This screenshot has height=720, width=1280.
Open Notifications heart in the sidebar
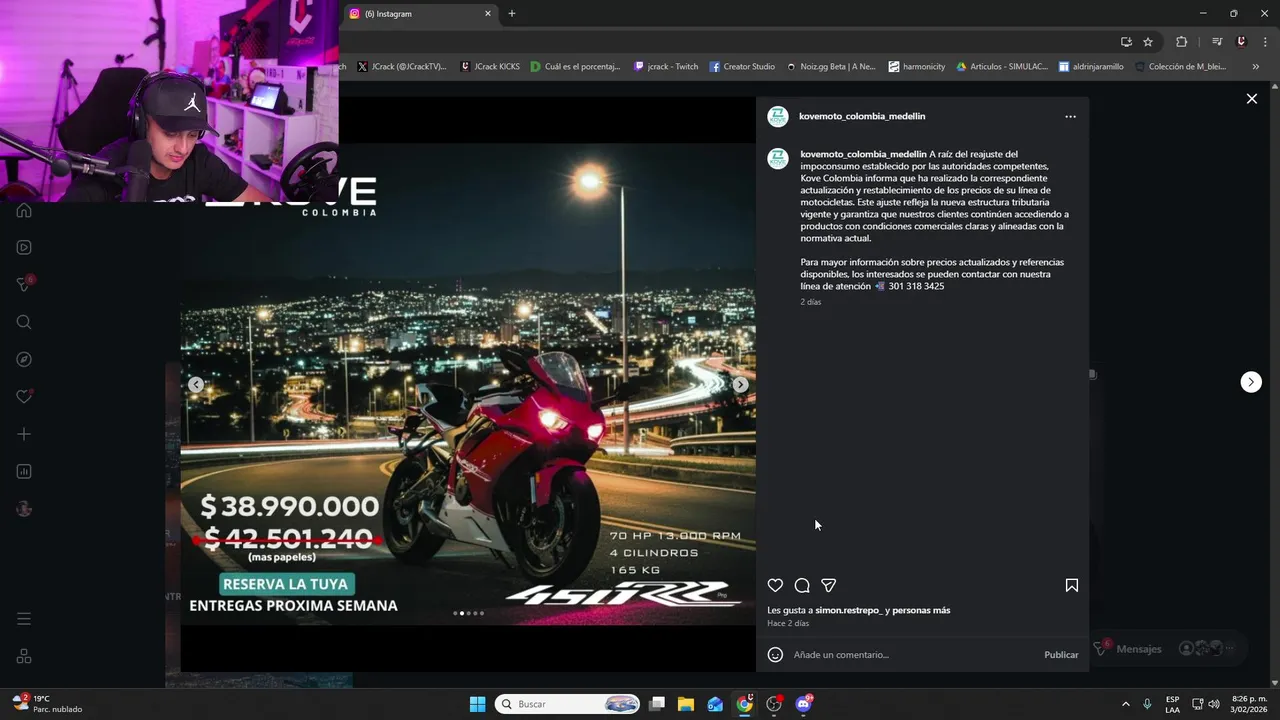click(24, 397)
